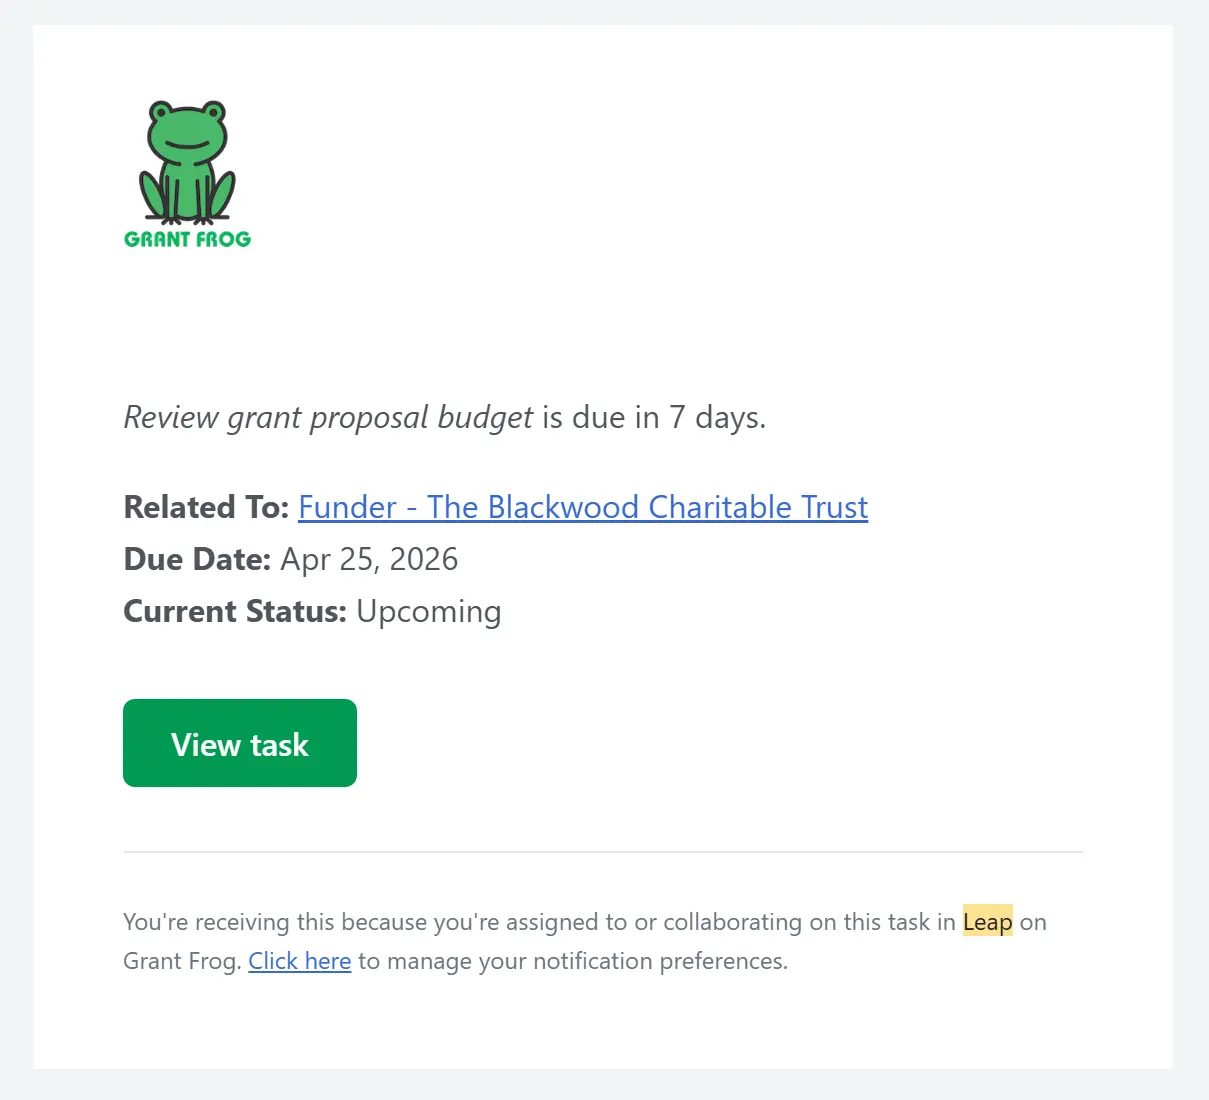This screenshot has width=1209, height=1100.
Task: Click the text to manage your notification preferences
Action: [573, 961]
